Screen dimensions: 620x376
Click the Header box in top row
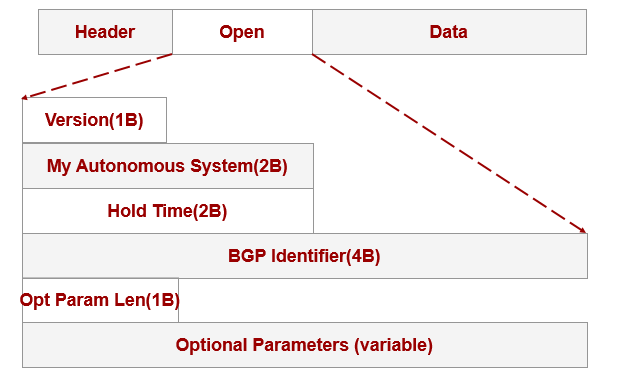(105, 32)
